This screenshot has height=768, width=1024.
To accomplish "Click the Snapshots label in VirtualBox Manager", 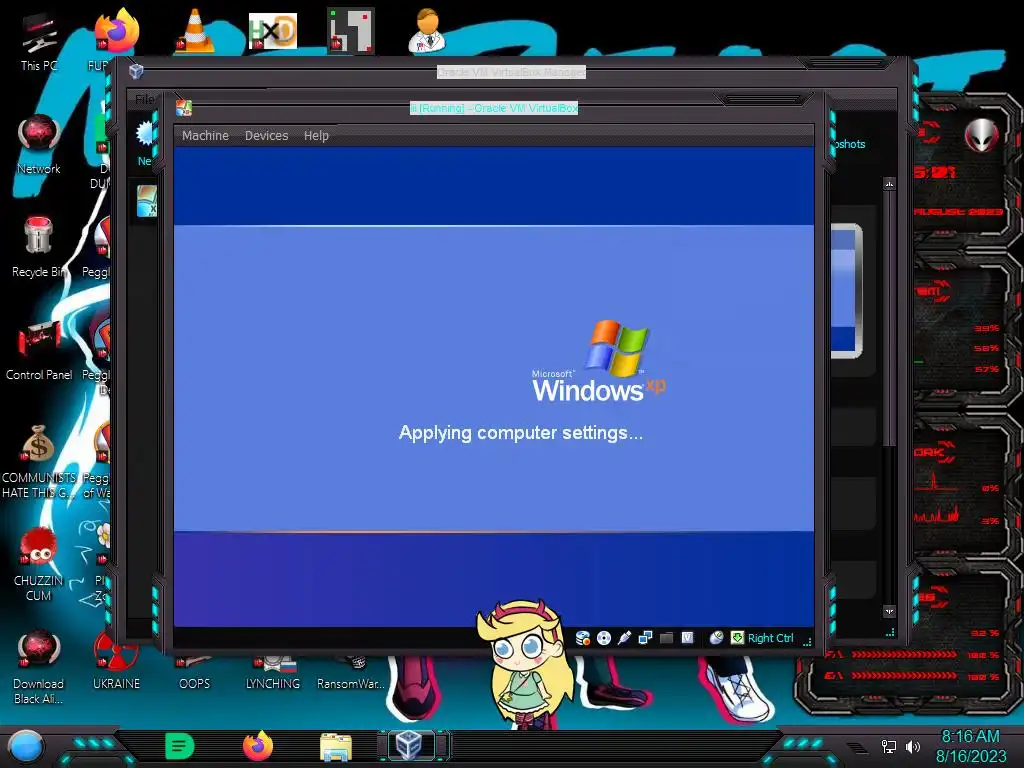I will click(849, 144).
